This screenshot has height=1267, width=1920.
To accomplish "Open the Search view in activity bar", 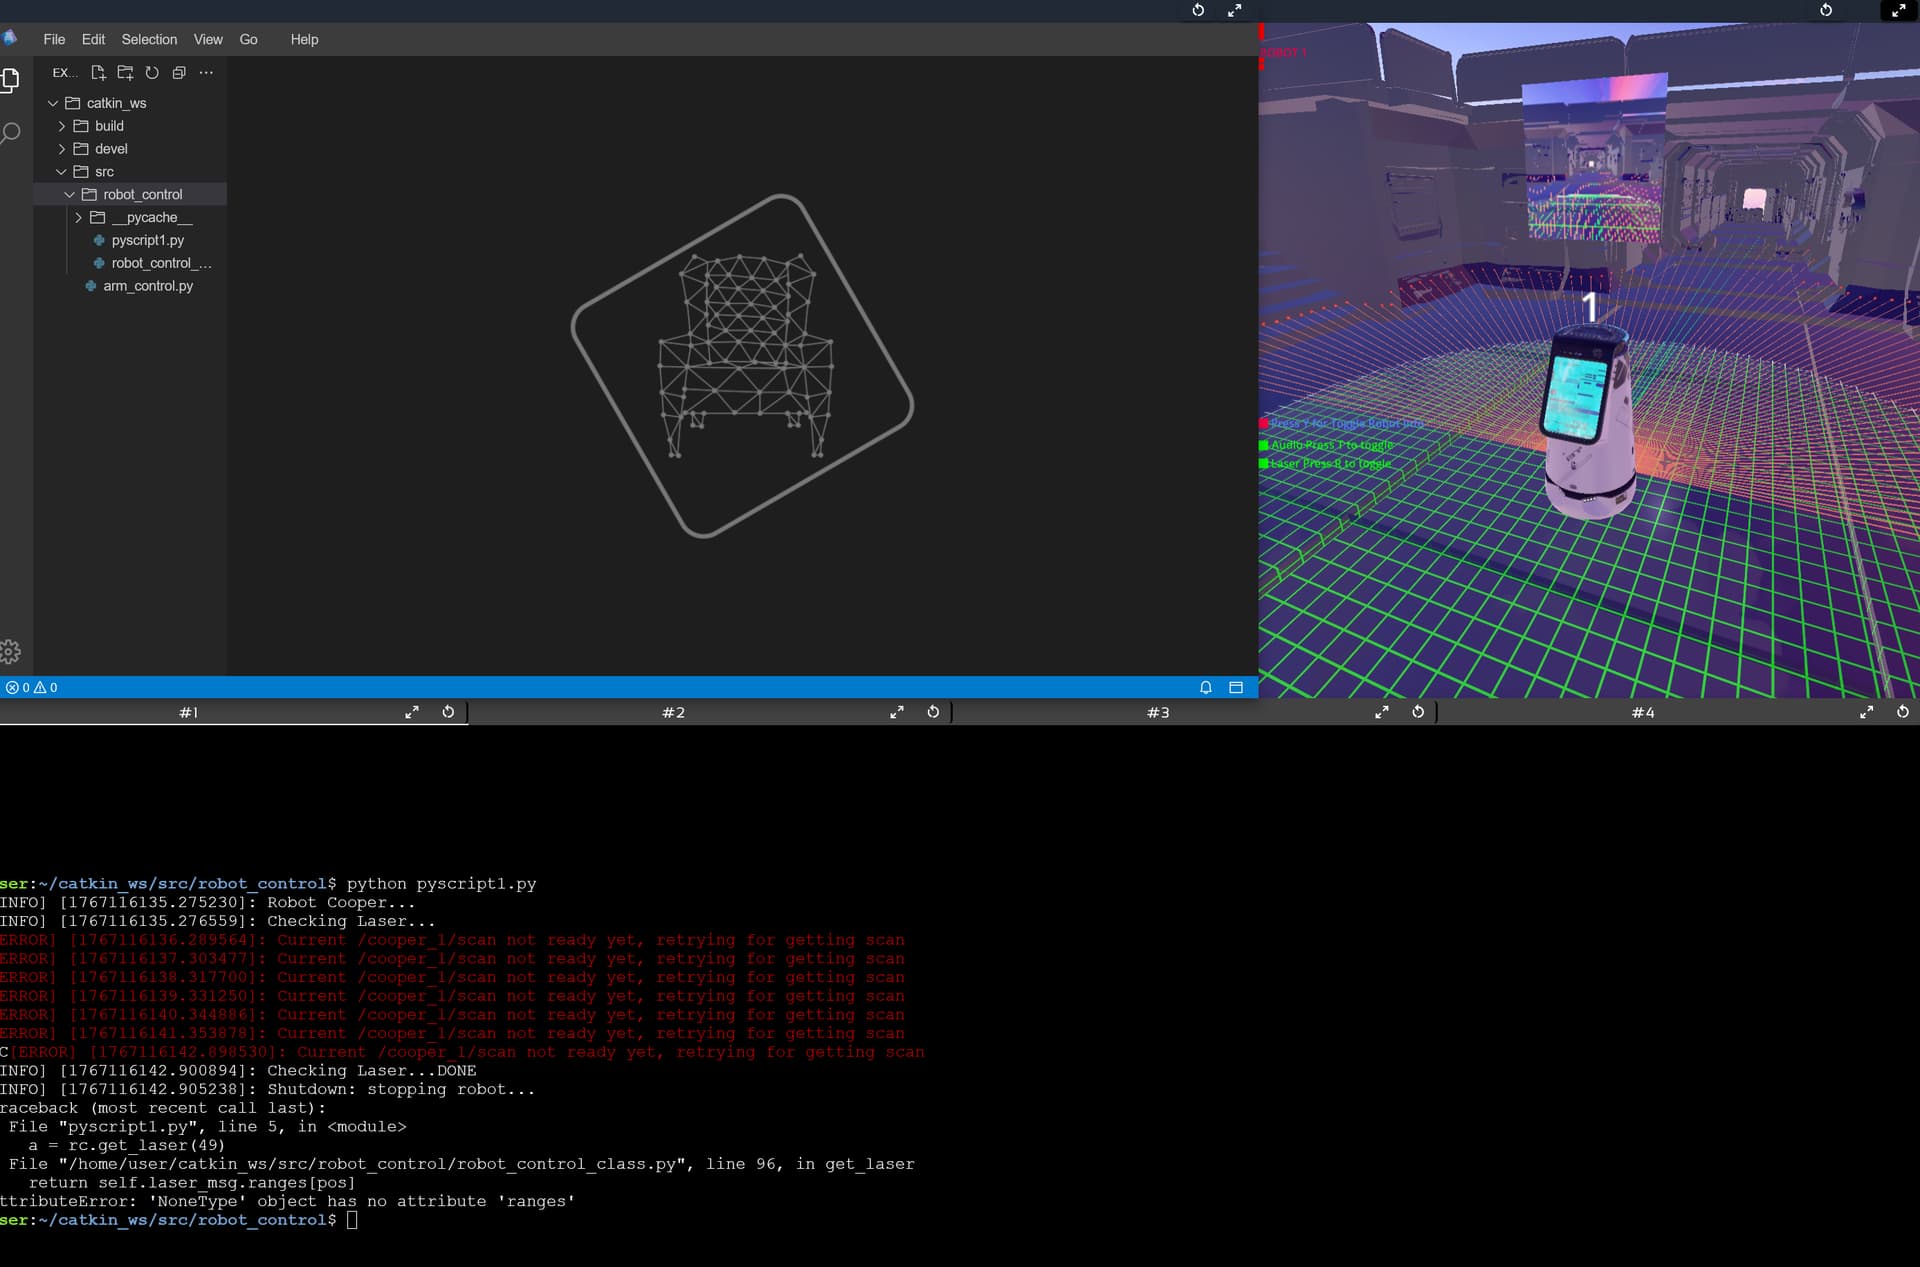I will pyautogui.click(x=11, y=133).
